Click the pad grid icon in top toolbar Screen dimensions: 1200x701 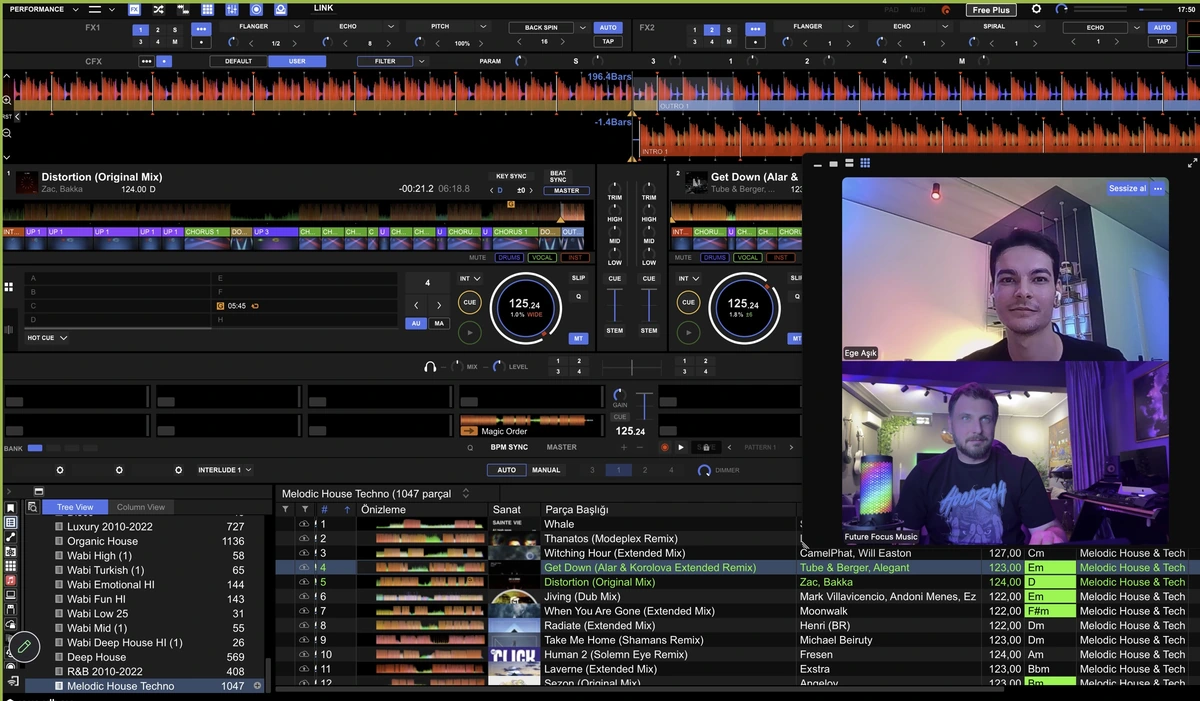pos(207,9)
